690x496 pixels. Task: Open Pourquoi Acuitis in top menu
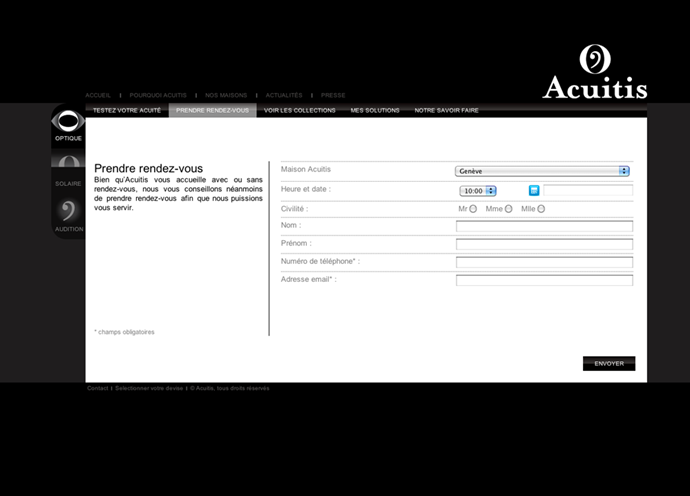158,95
